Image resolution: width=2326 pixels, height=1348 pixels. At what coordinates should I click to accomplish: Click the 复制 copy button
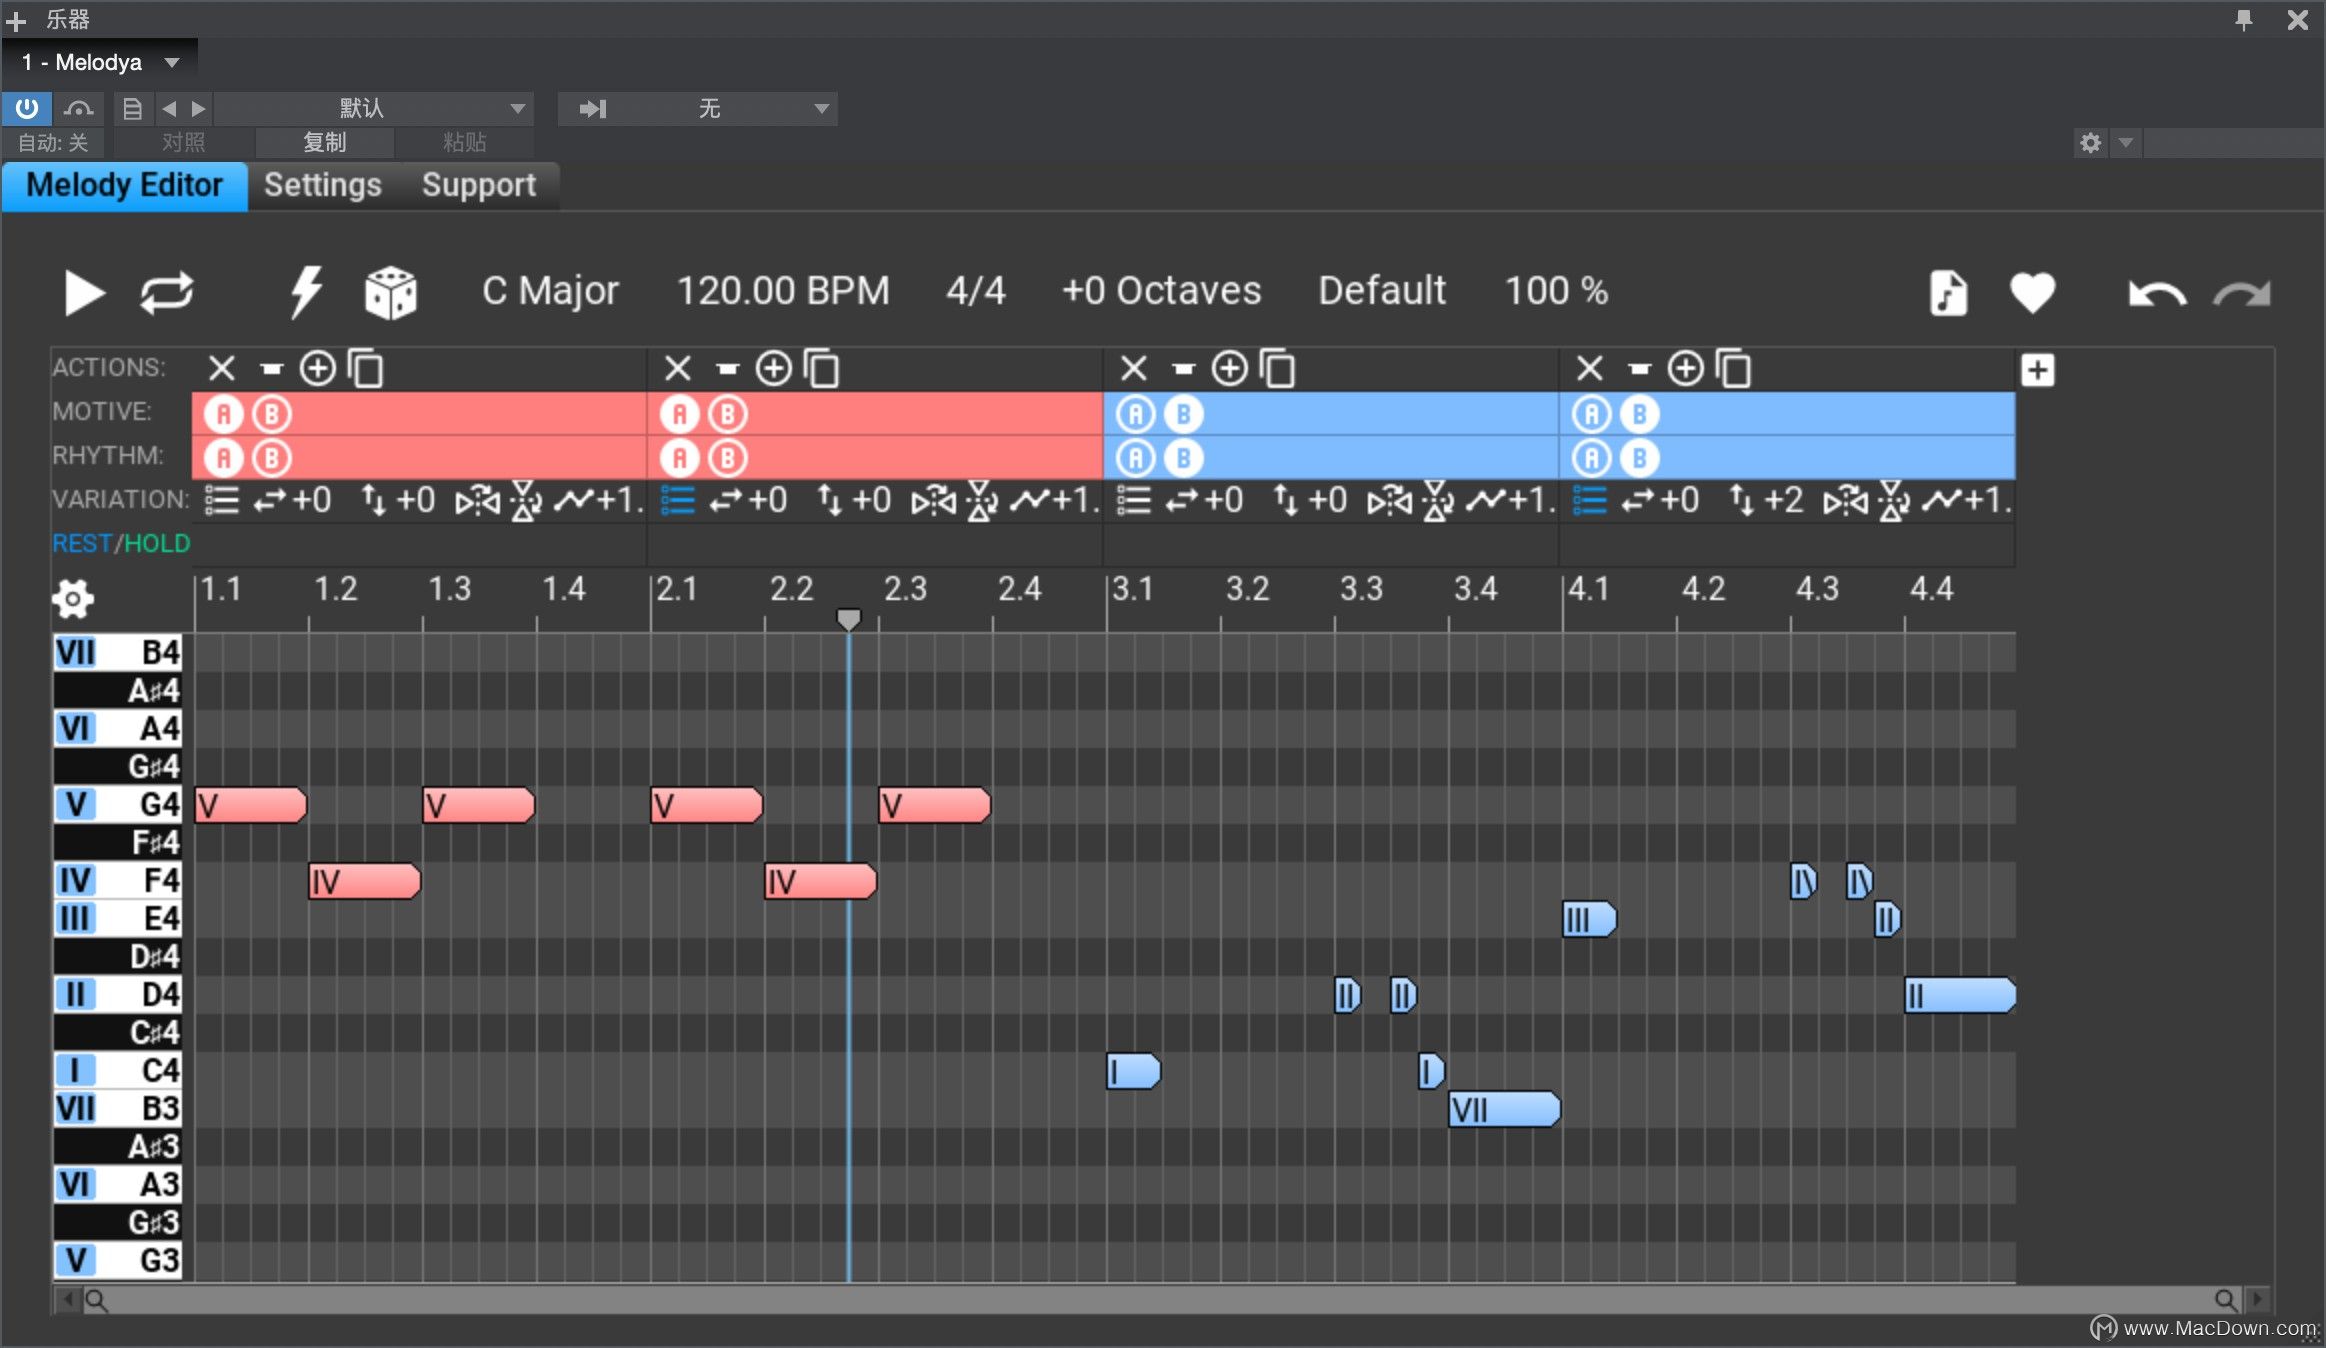(x=325, y=142)
